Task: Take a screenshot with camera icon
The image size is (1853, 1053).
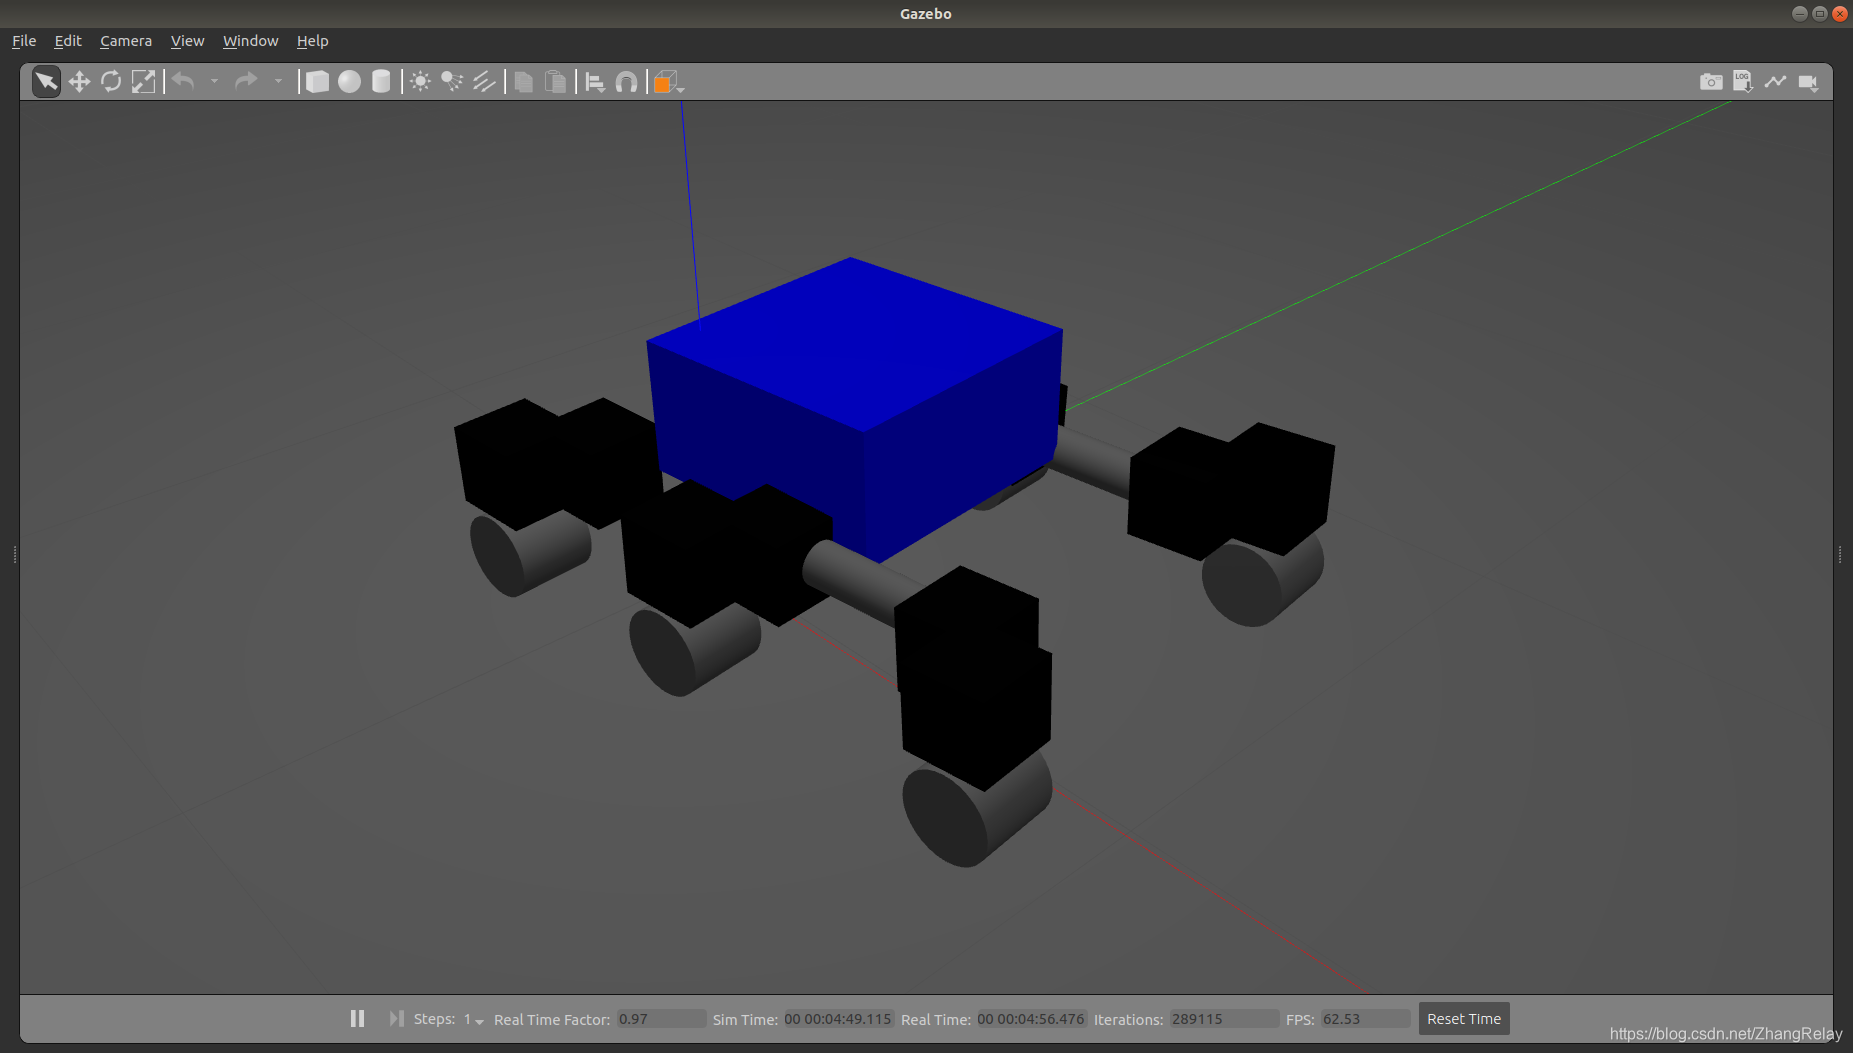Action: [1711, 82]
